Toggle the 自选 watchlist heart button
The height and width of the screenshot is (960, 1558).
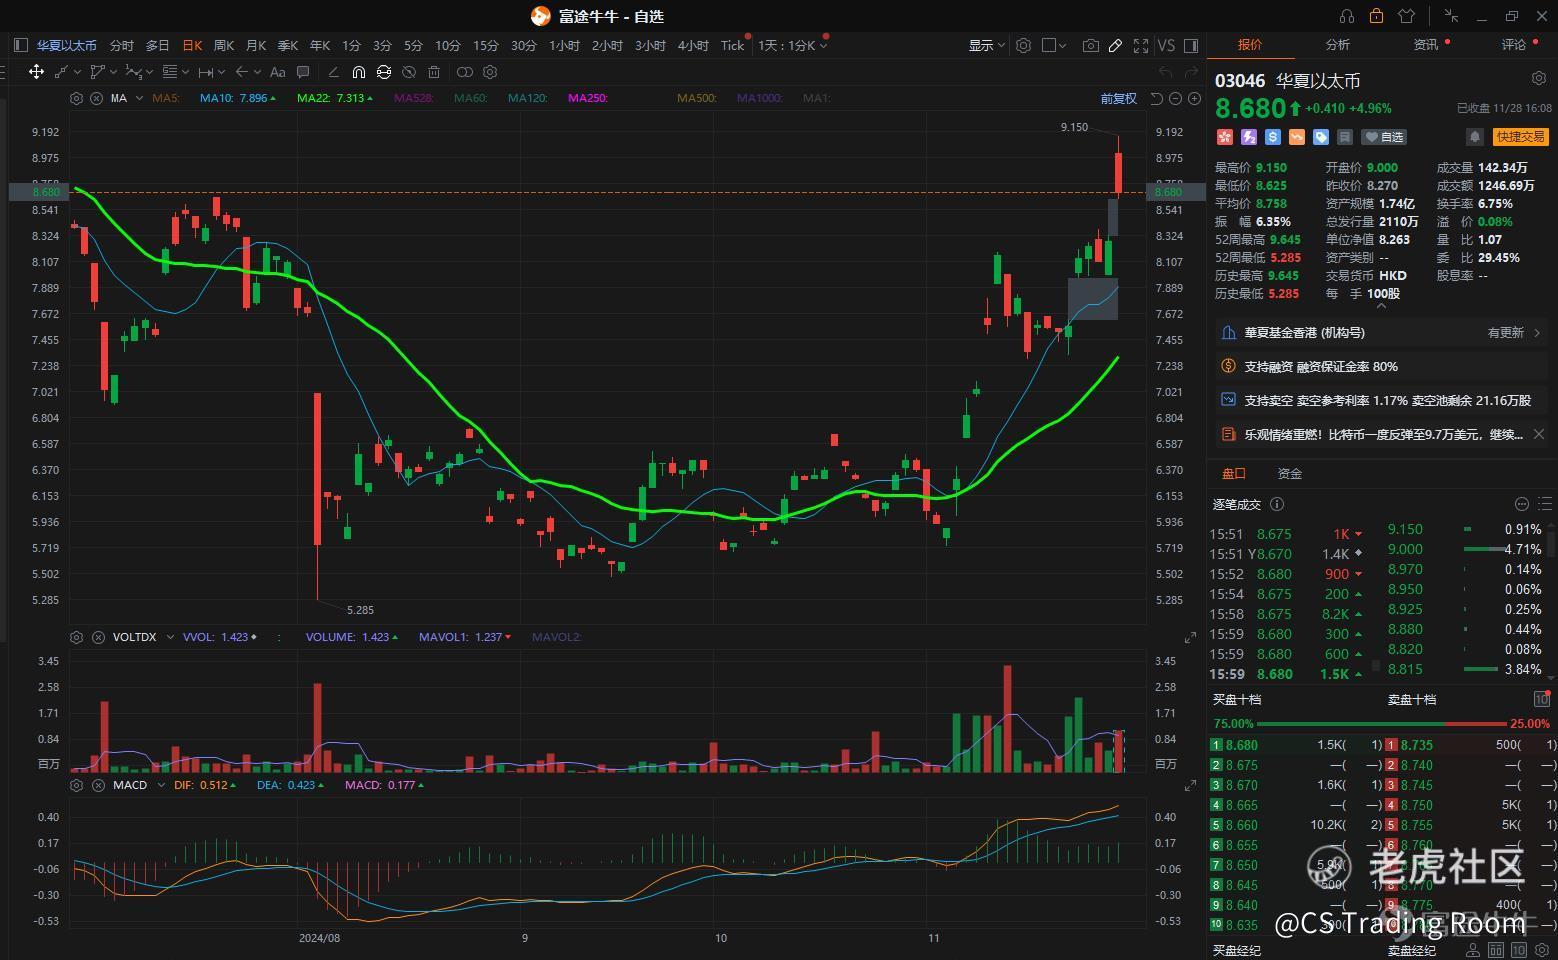(1385, 137)
